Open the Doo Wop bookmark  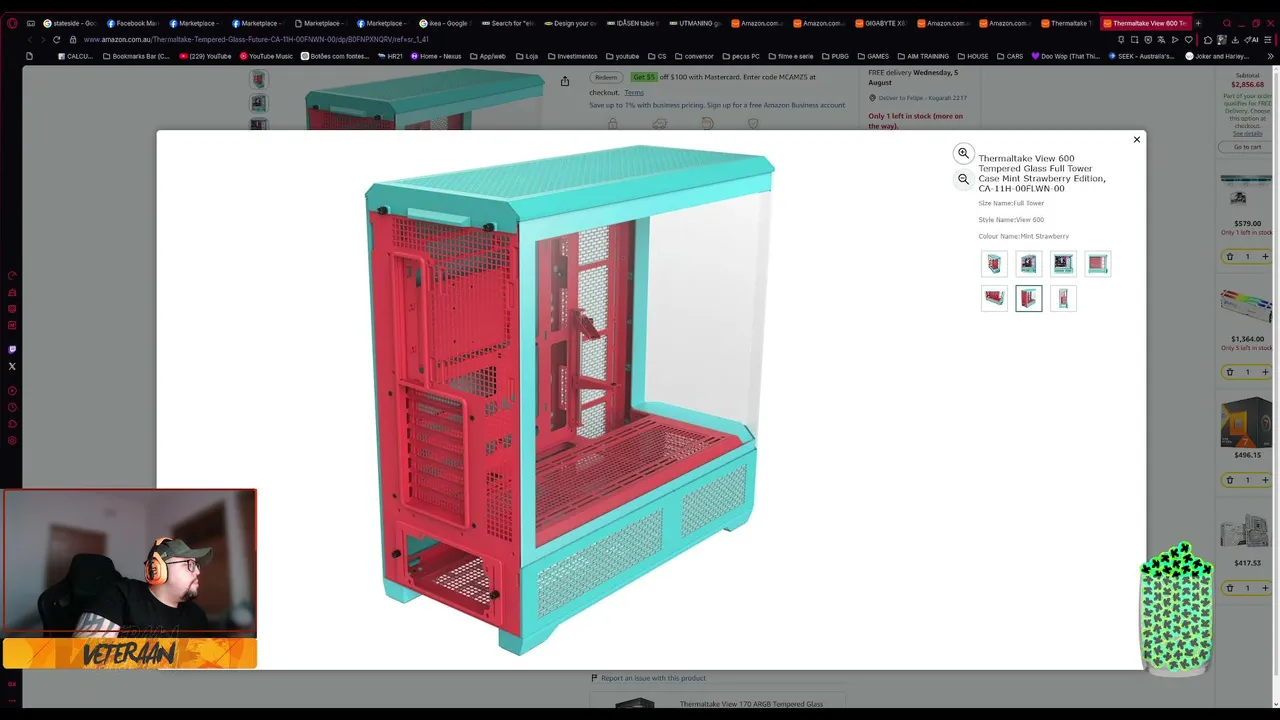(1066, 56)
